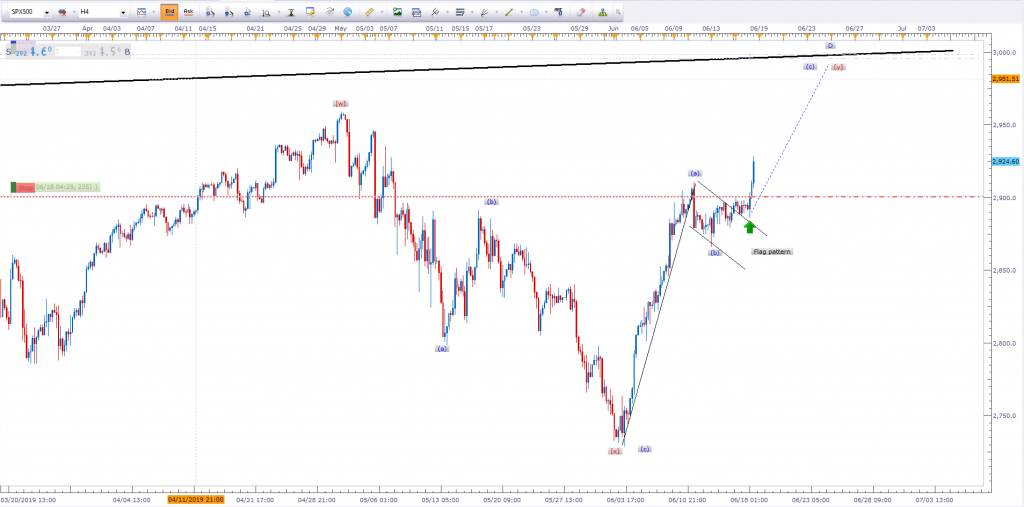This screenshot has height=507, width=1024.
Task: Click the green up arrow marker
Action: 749,227
